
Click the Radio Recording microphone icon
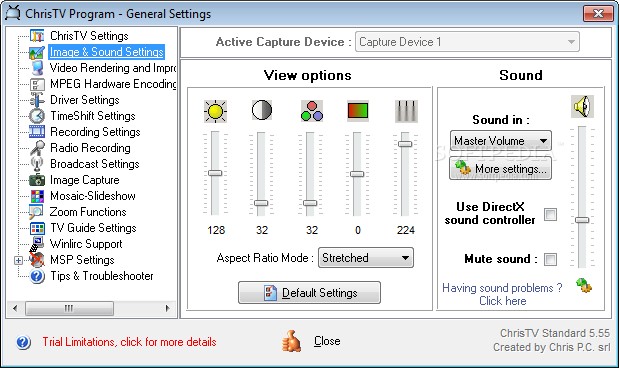point(37,148)
